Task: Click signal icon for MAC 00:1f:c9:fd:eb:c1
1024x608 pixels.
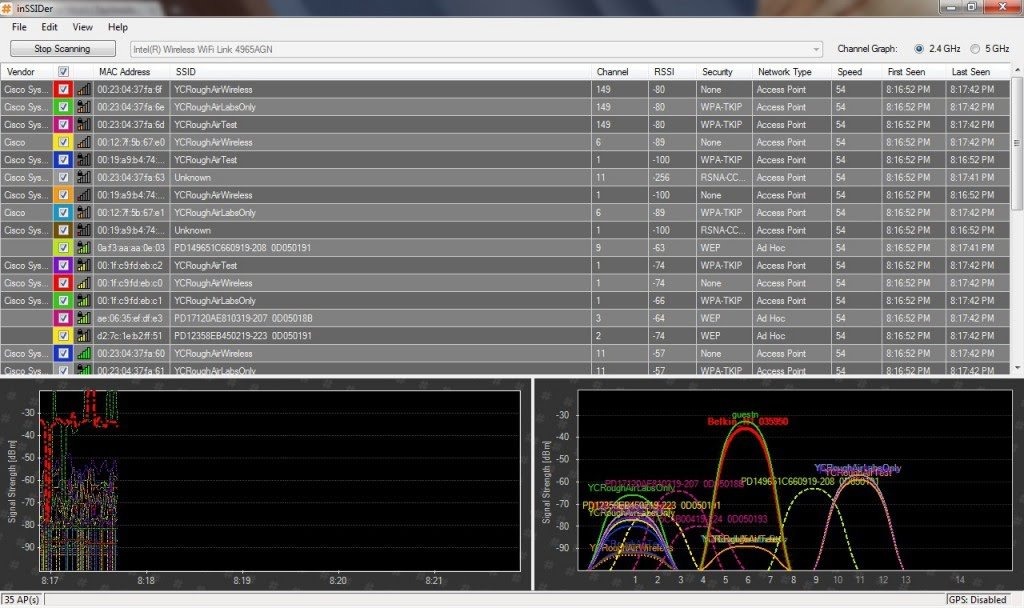Action: click(x=84, y=301)
